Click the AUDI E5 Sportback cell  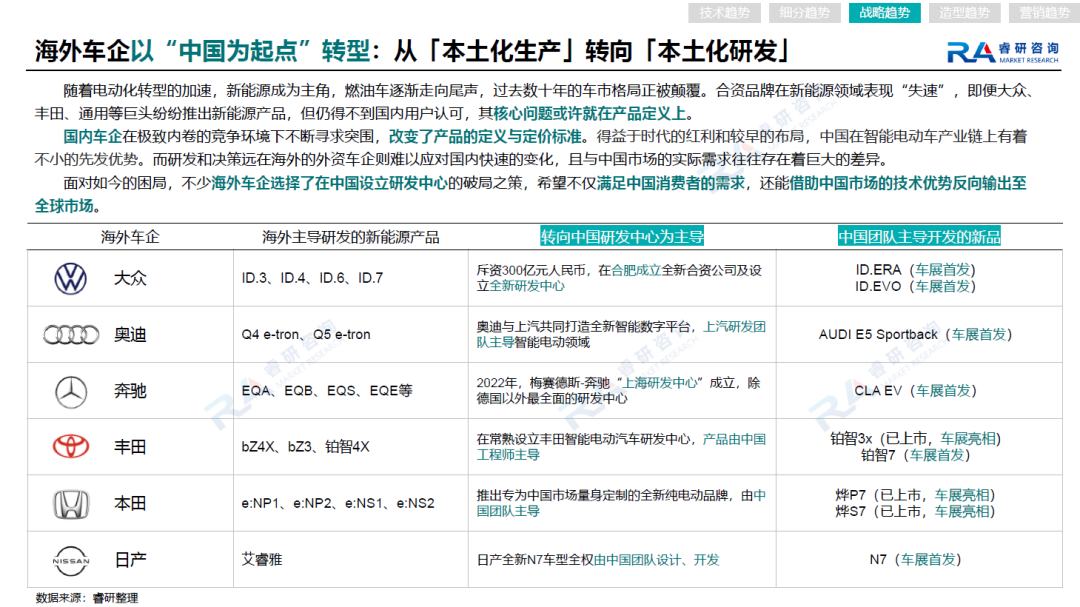click(878, 335)
